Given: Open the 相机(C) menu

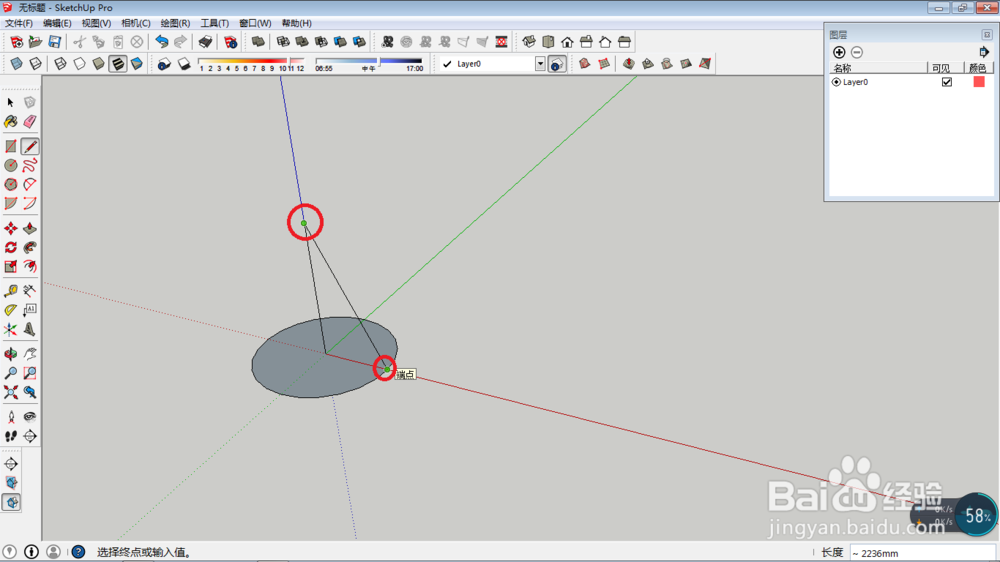Looking at the screenshot, I should click(136, 24).
